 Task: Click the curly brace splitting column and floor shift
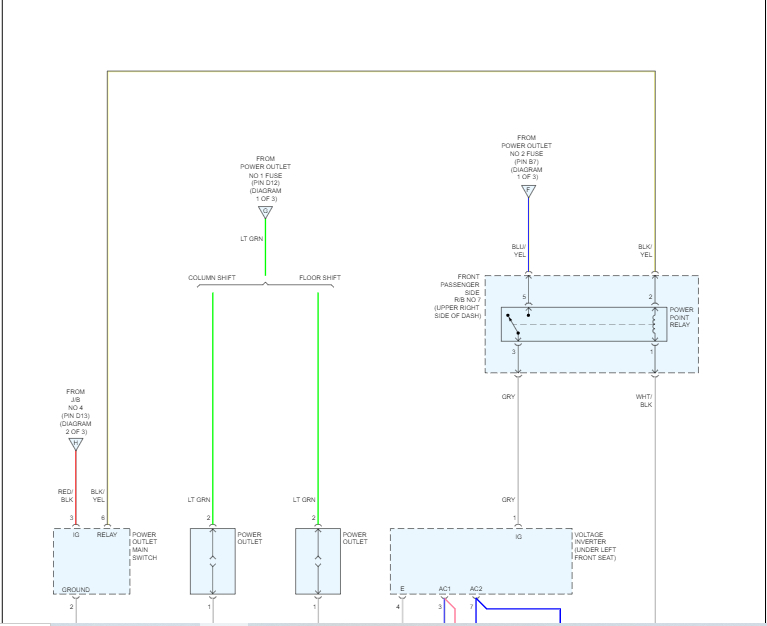[265, 285]
